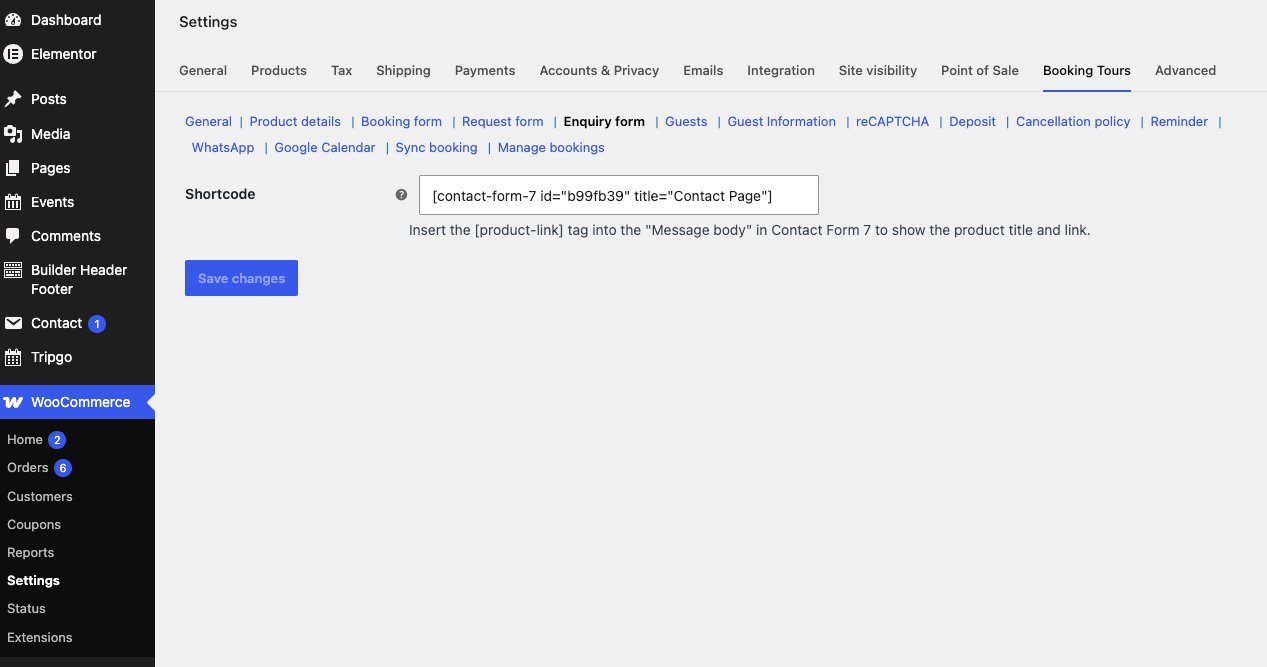Open the Guest Information section

781,121
